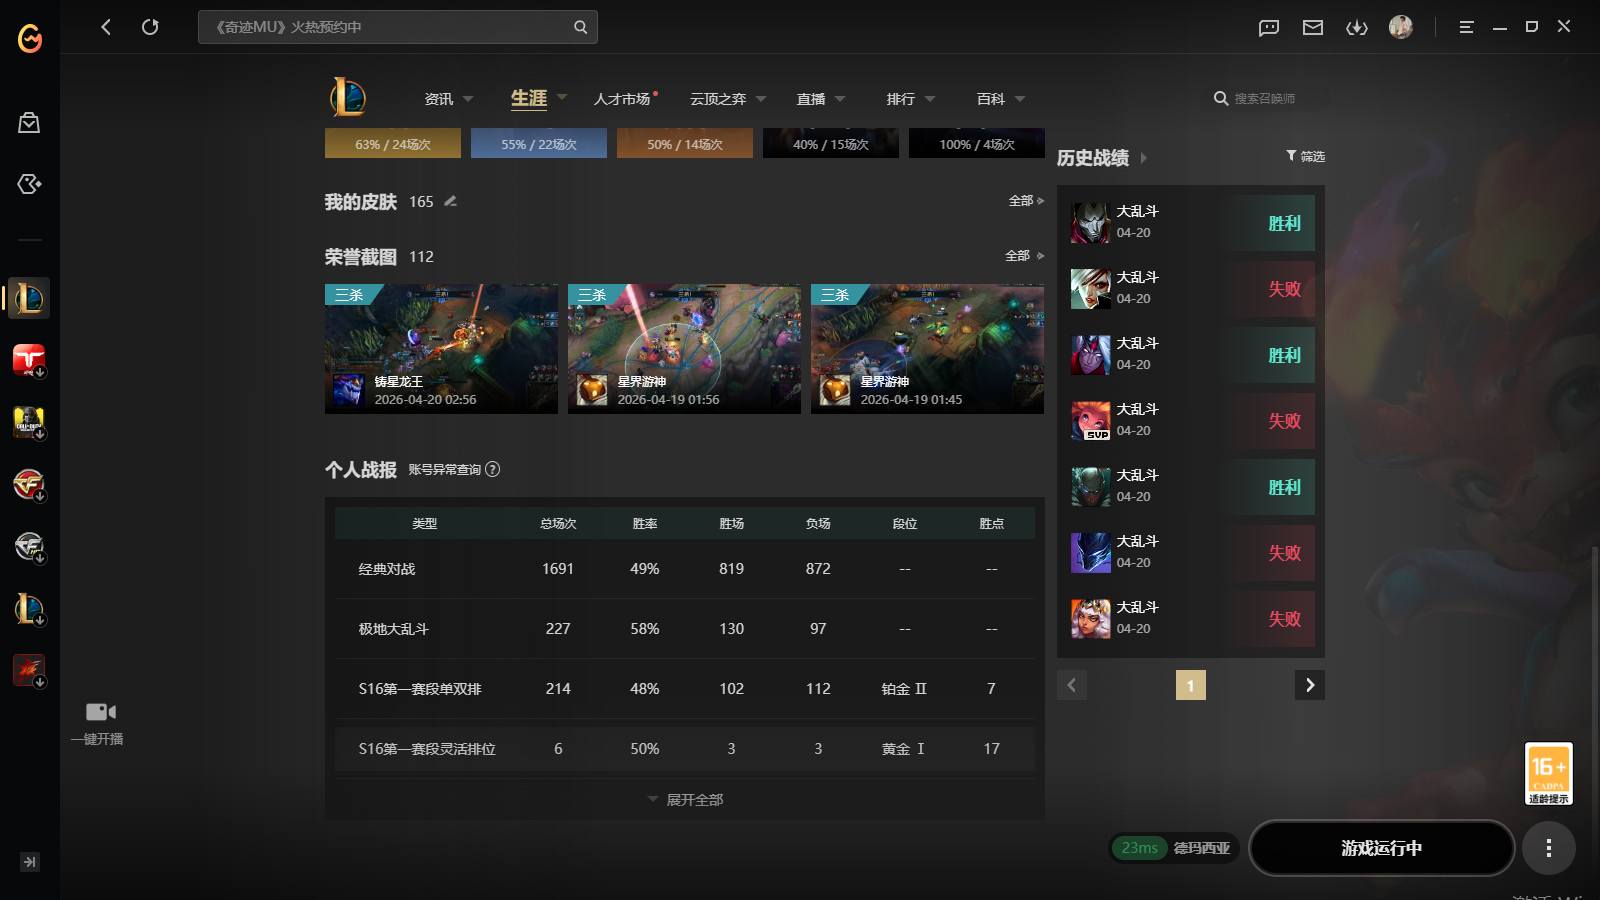Select League of Legends in the sidebar
The image size is (1600, 900).
[x=29, y=298]
